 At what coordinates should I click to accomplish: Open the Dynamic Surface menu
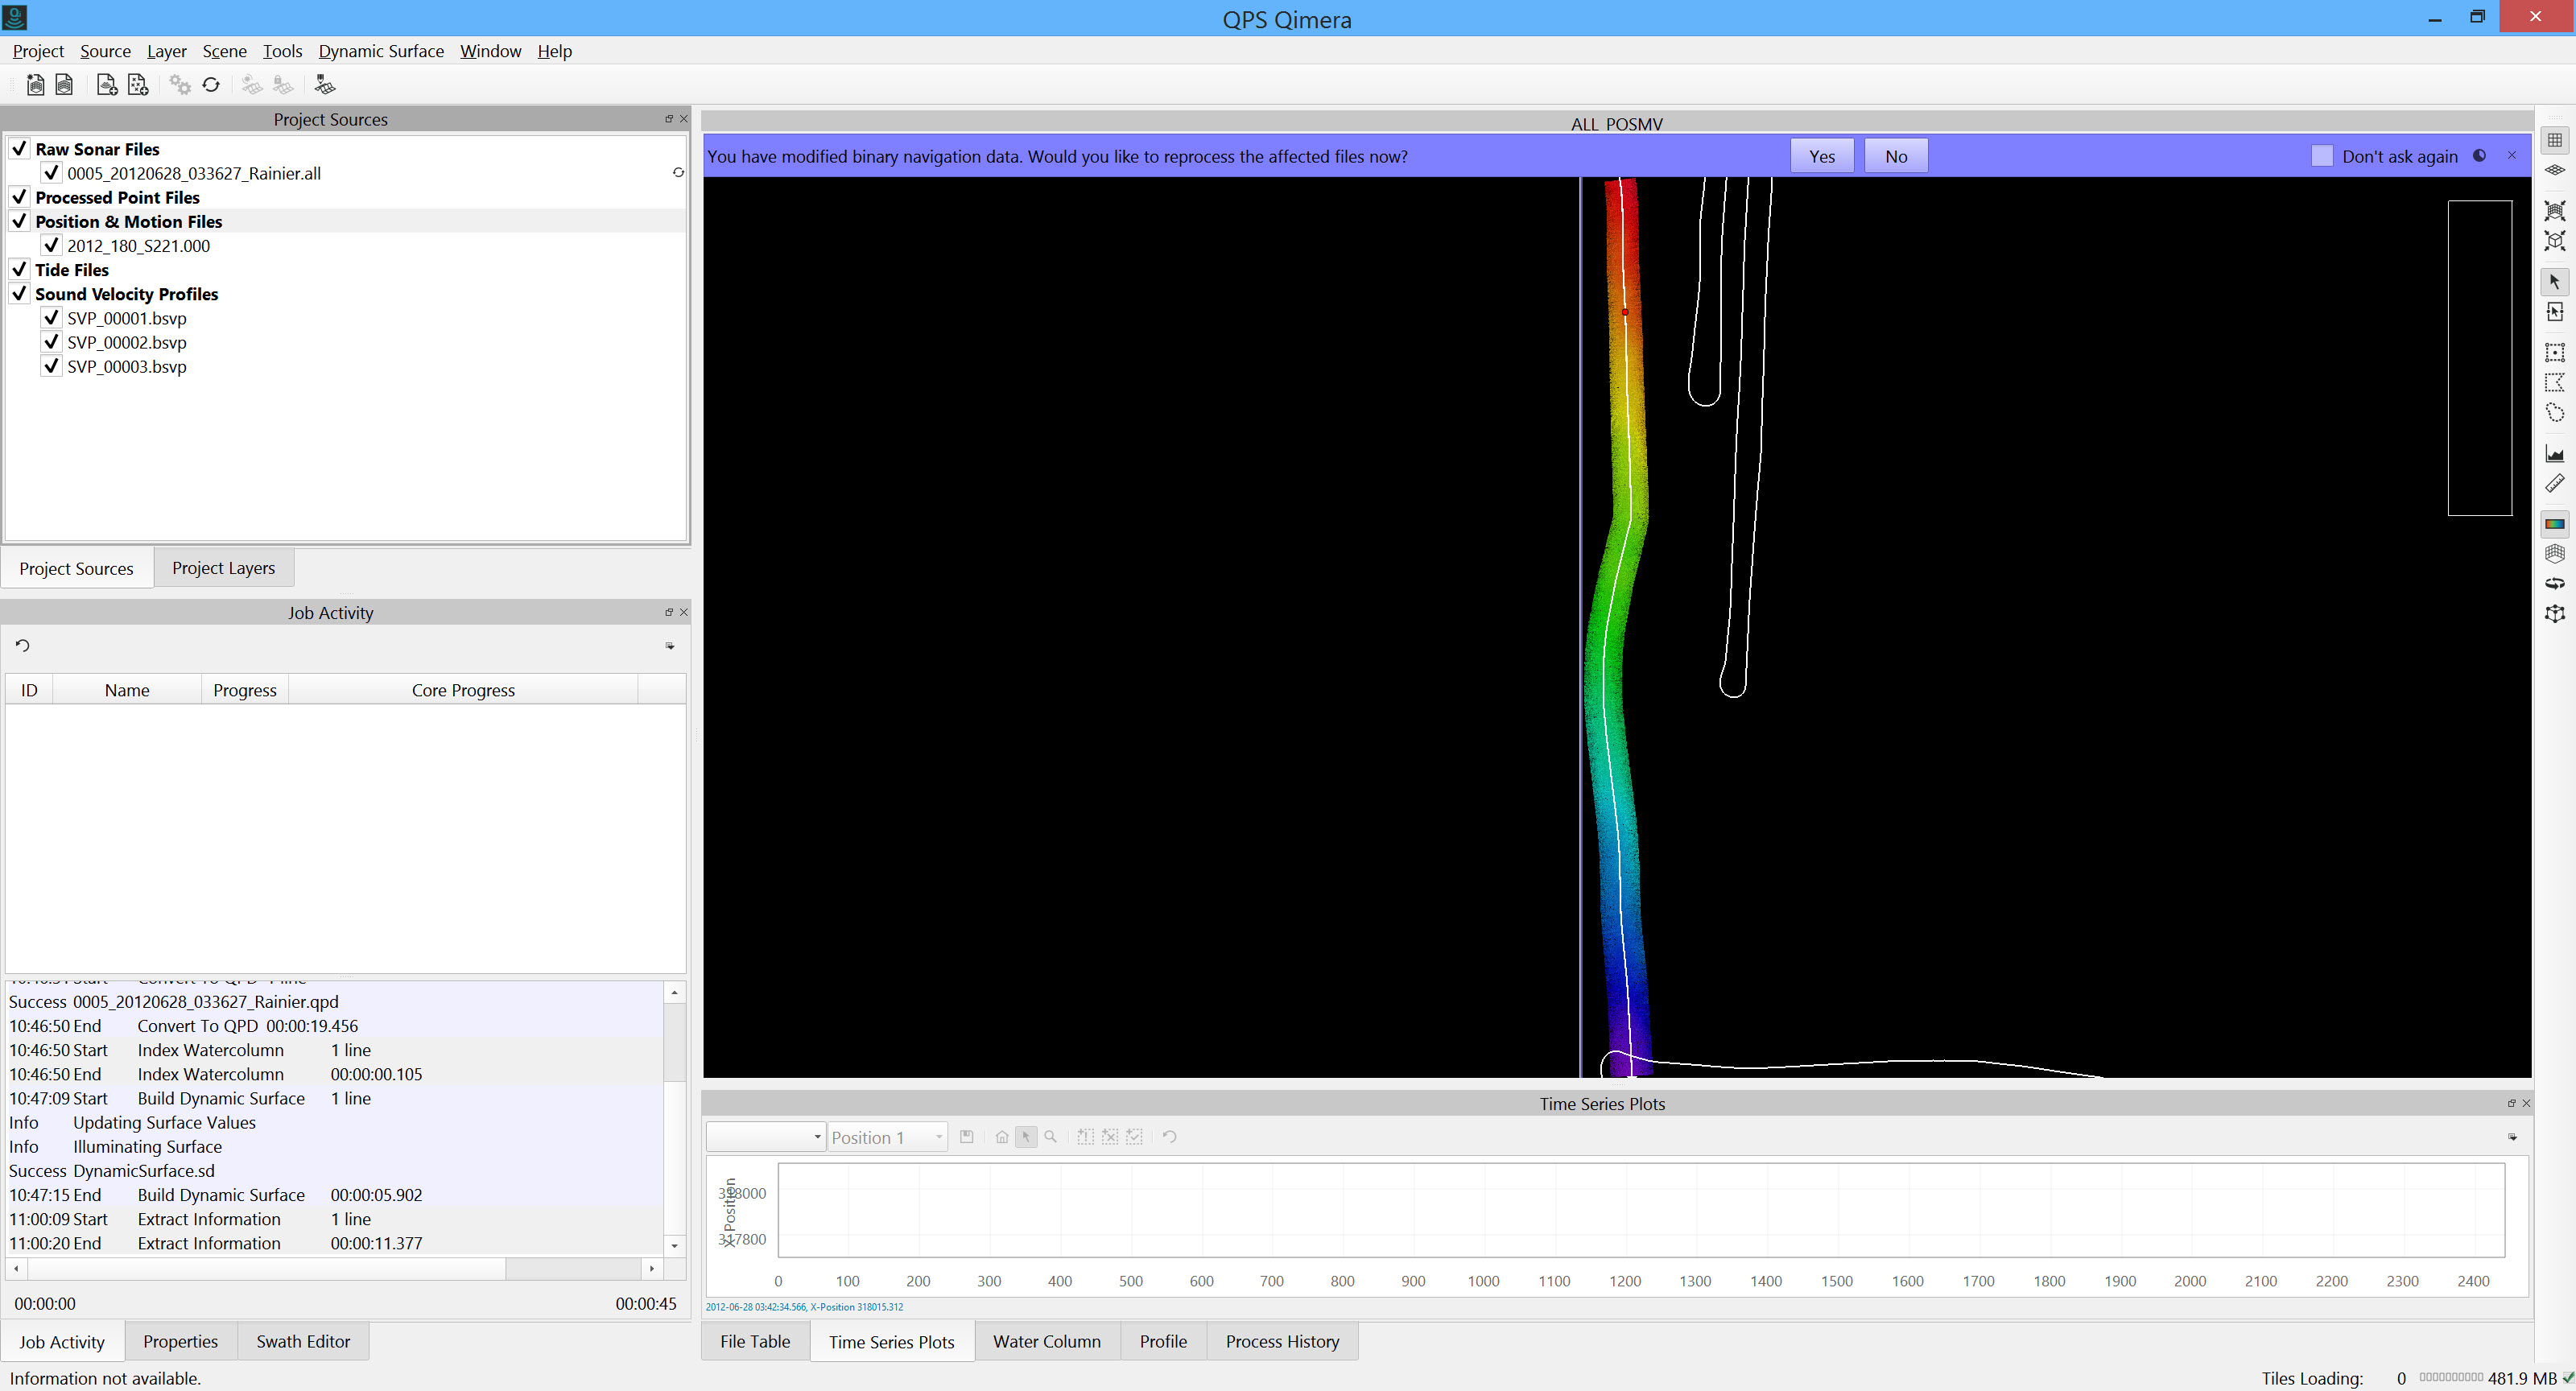tap(380, 51)
